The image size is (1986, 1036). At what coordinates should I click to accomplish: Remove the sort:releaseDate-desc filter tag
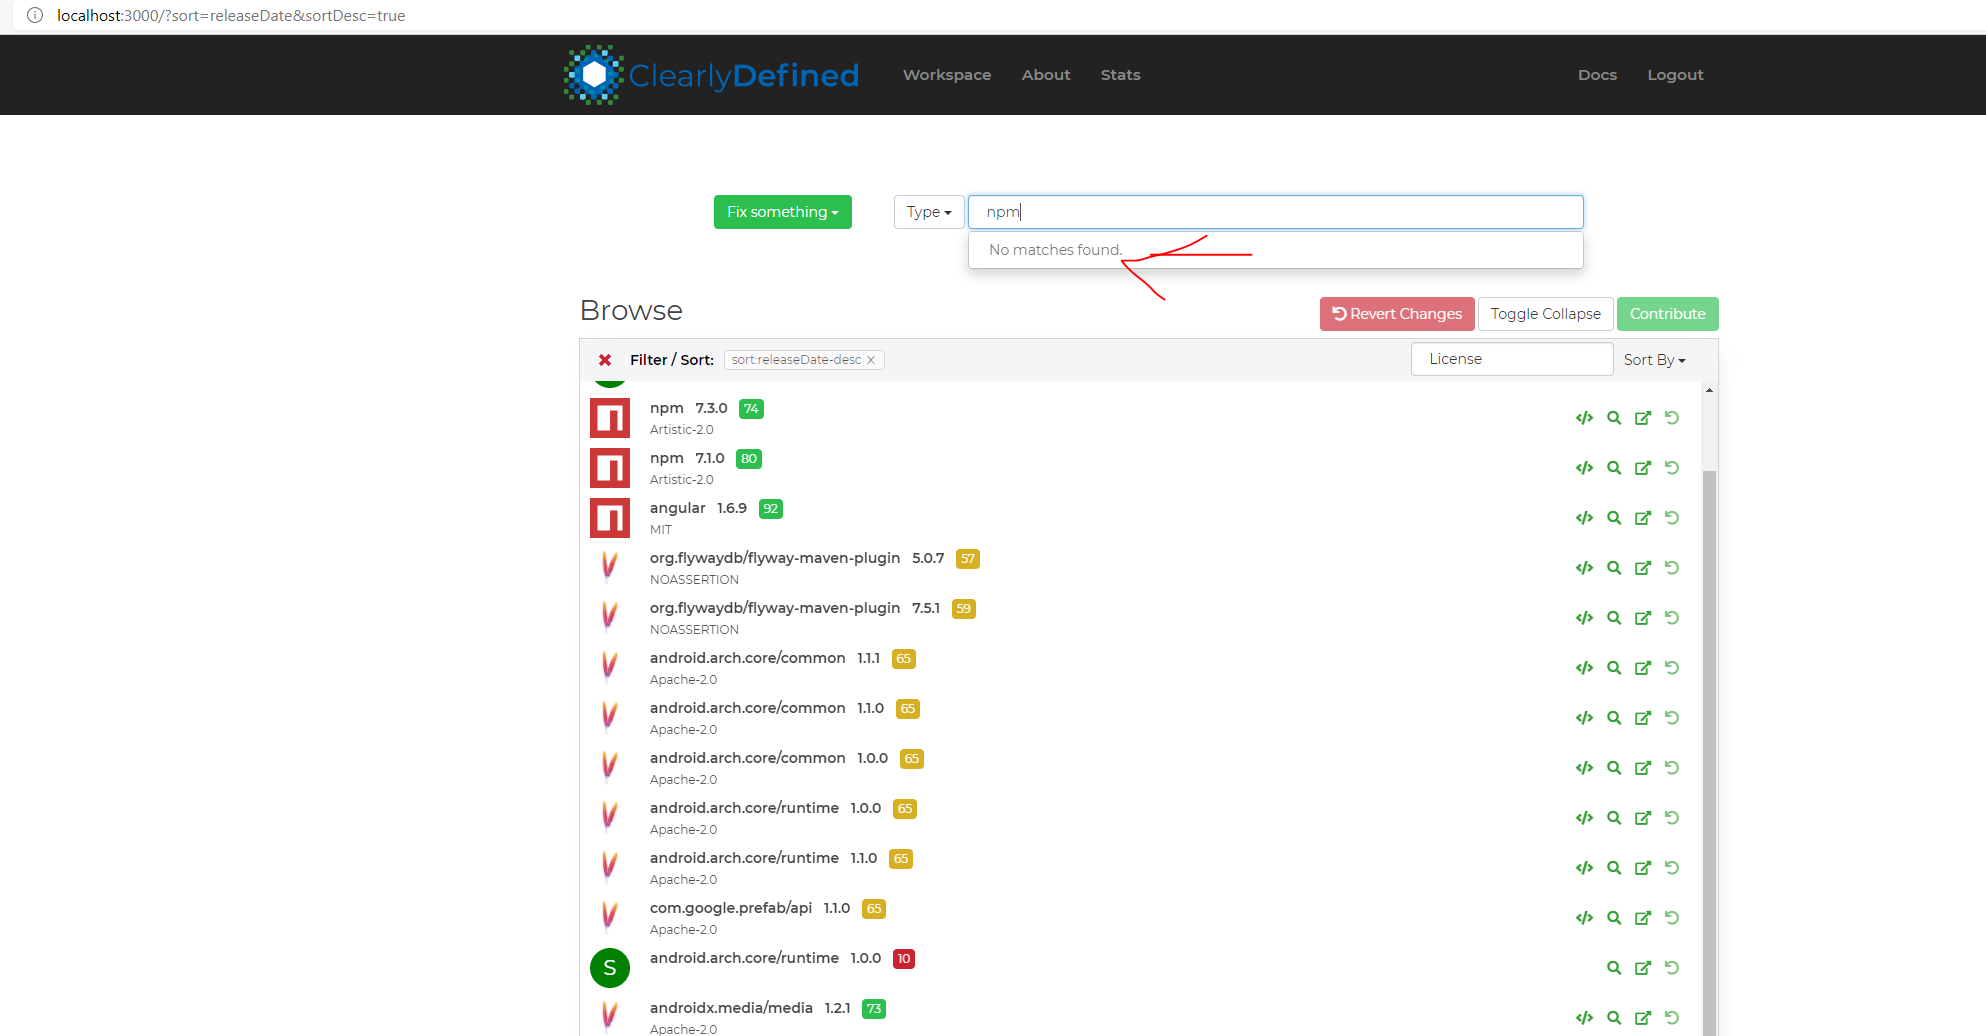click(x=871, y=360)
